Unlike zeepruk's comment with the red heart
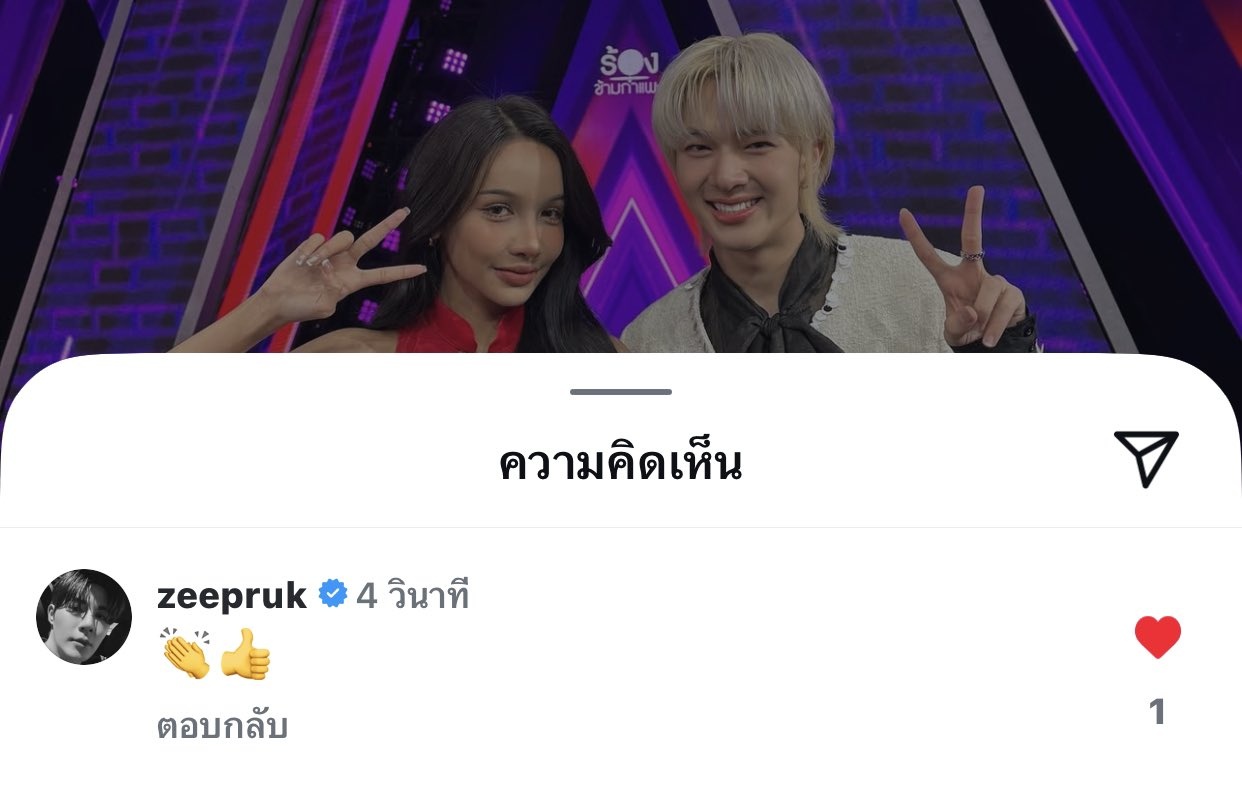The height and width of the screenshot is (797, 1242). click(x=1158, y=637)
